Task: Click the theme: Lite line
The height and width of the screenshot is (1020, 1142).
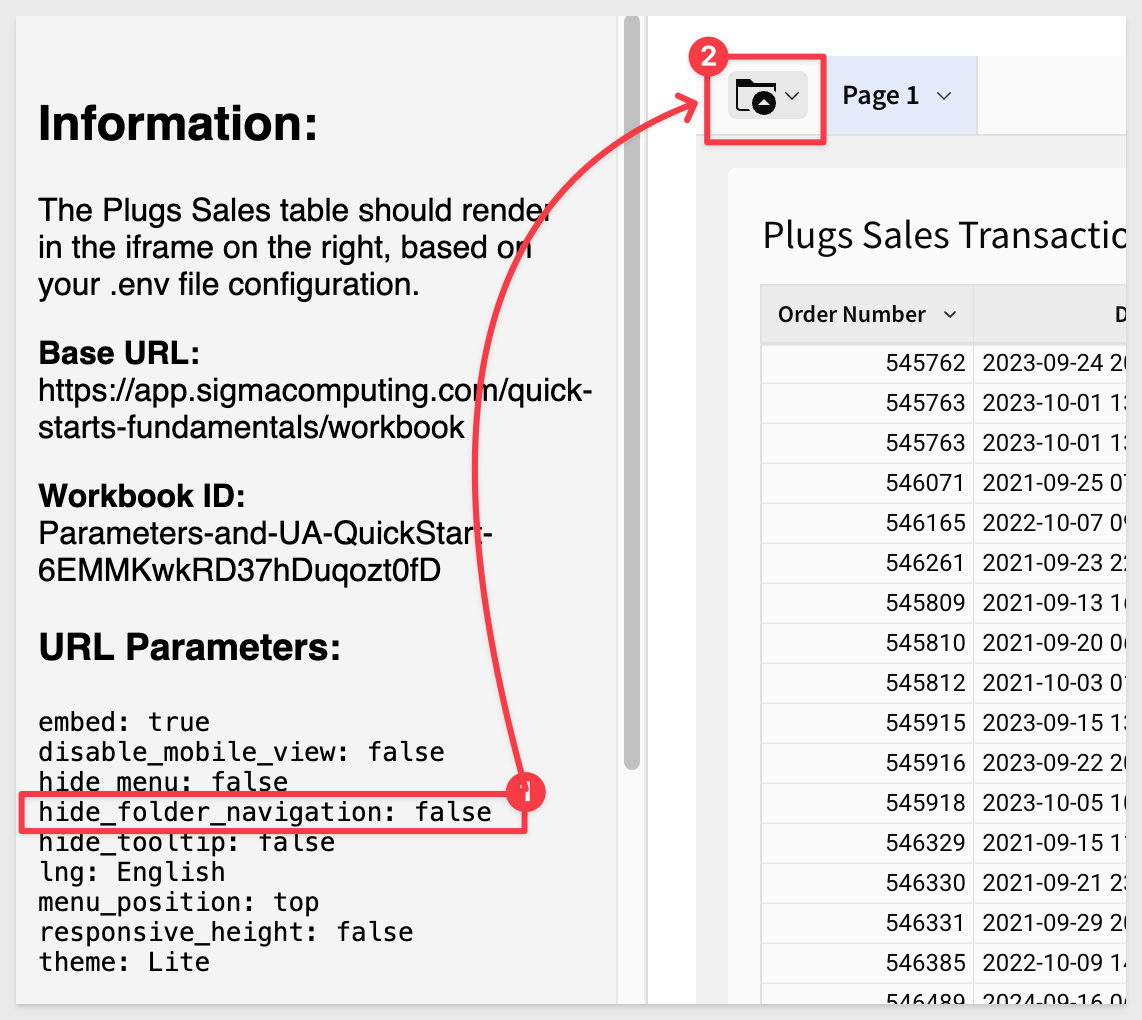Action: click(124, 962)
